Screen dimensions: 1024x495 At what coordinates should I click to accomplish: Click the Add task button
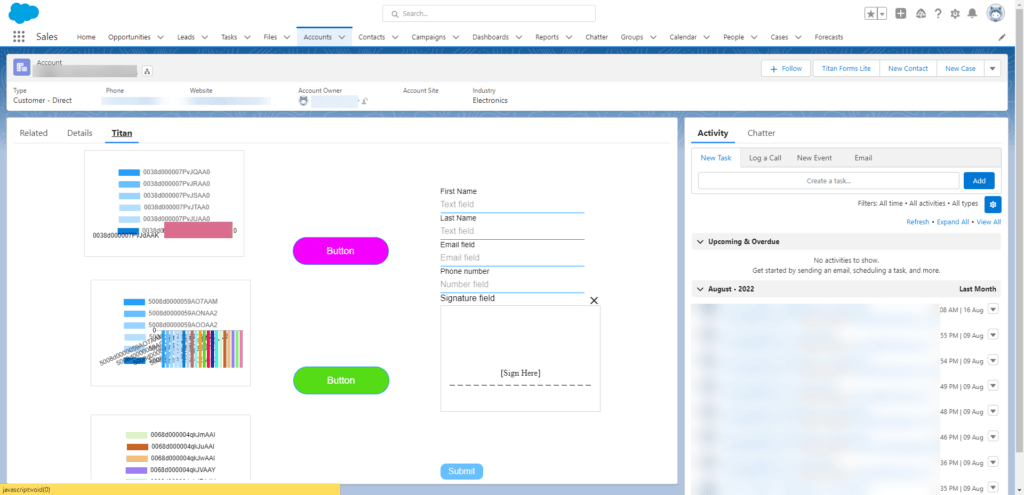pos(978,181)
